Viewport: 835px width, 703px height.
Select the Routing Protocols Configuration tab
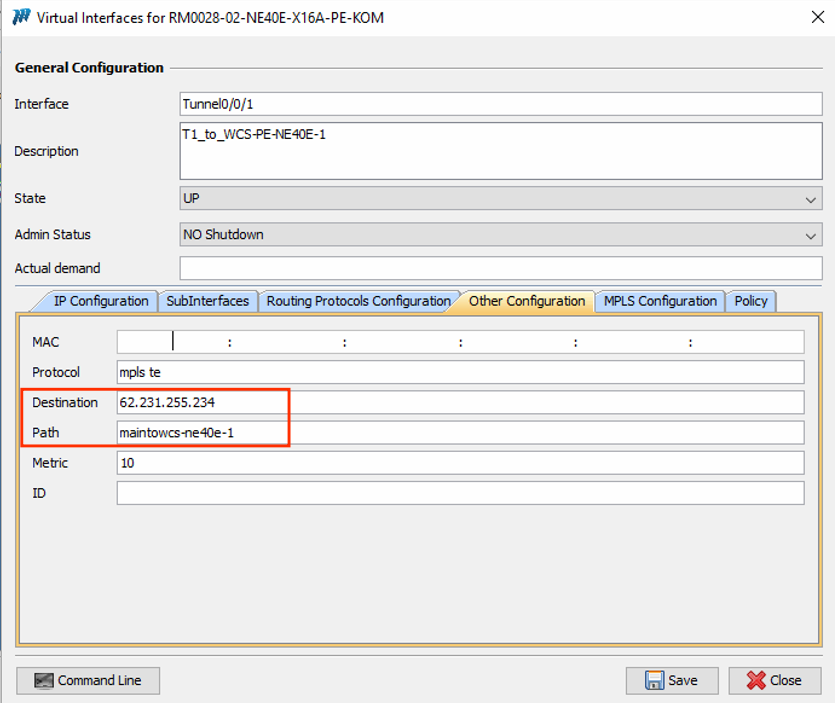pyautogui.click(x=358, y=301)
